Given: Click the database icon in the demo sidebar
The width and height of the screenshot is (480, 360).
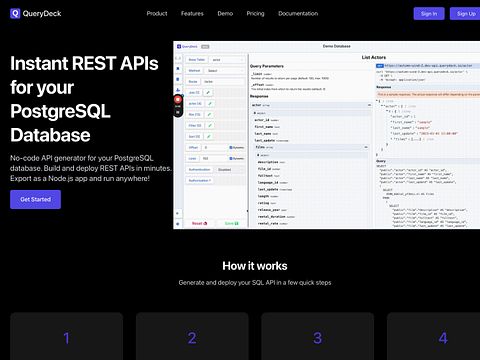Looking at the screenshot, I should point(178,79).
